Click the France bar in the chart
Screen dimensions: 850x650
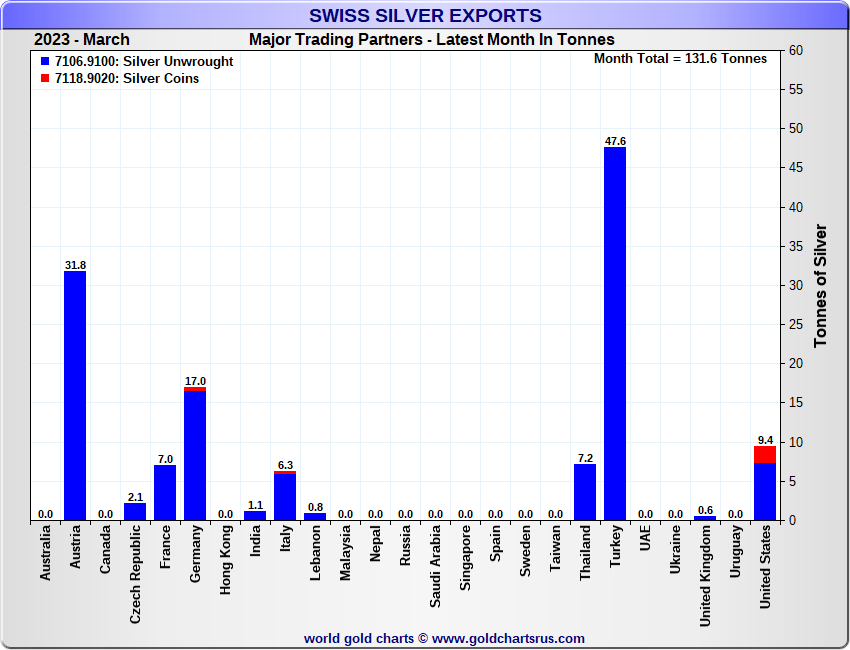(165, 493)
